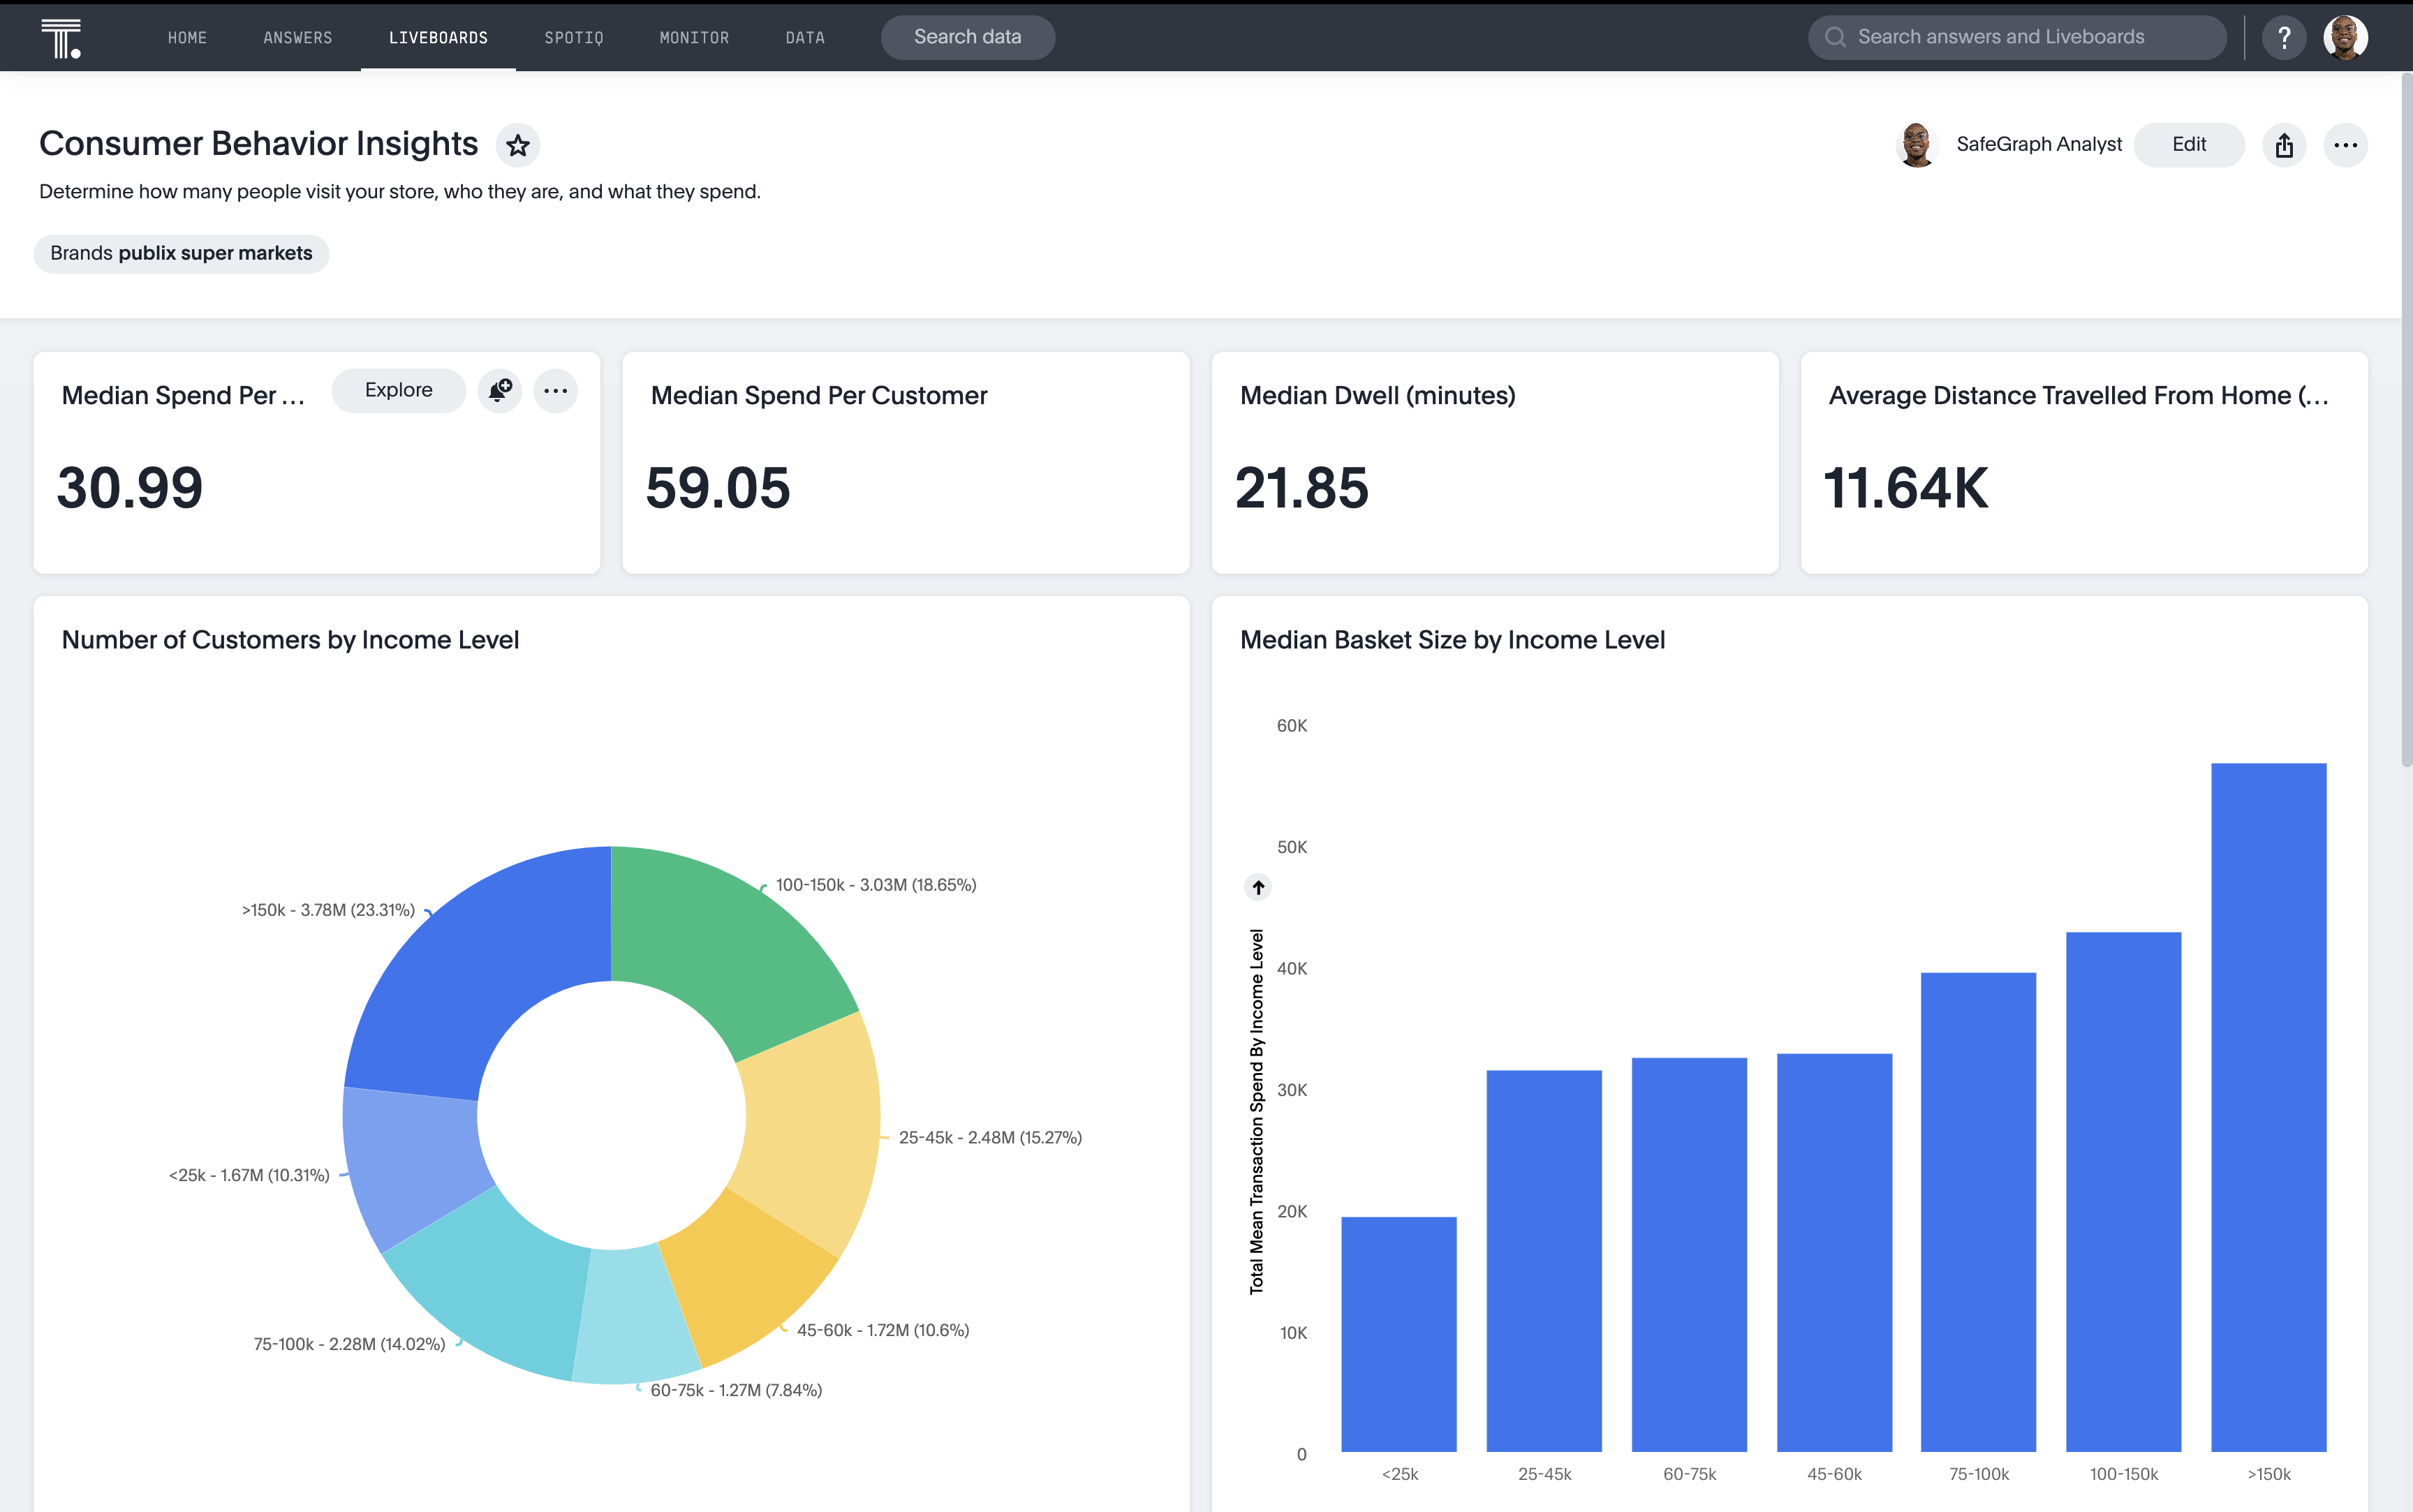Screen dimensions: 2413x1512
Task: Switch to the Answers tab
Action: click(x=297, y=38)
